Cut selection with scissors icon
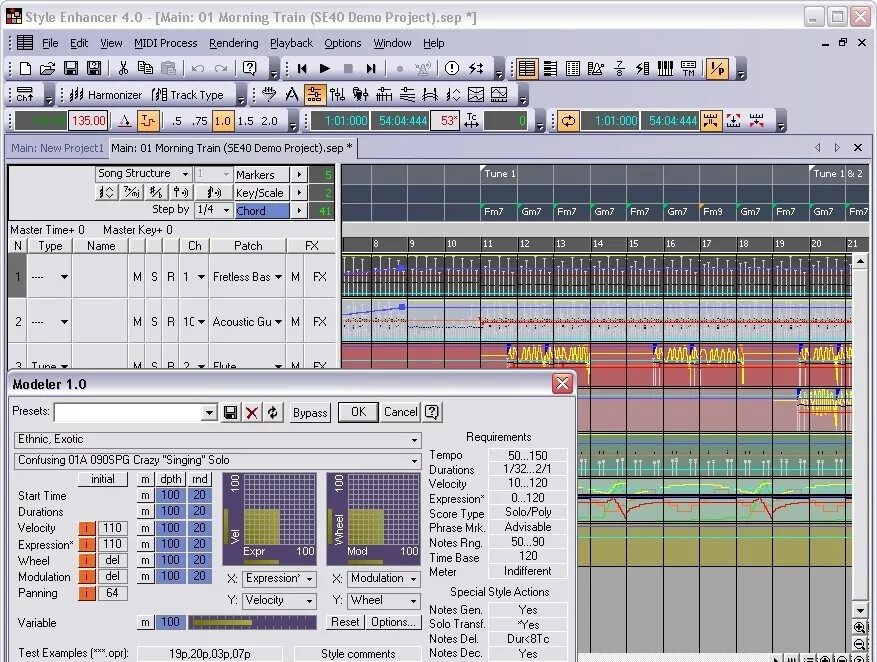 [123, 69]
